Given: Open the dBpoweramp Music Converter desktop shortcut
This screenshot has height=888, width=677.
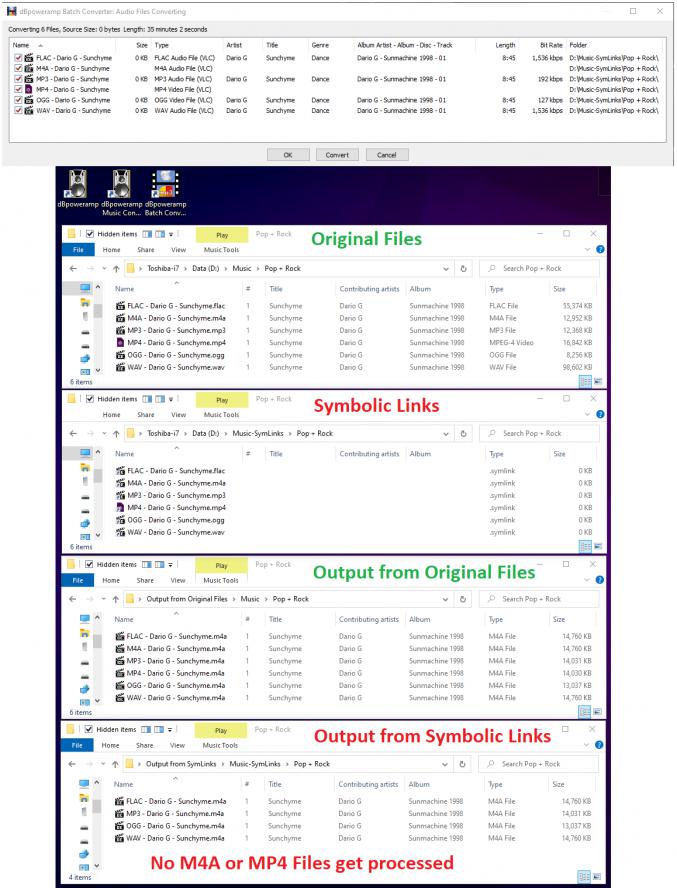Looking at the screenshot, I should pos(123,186).
